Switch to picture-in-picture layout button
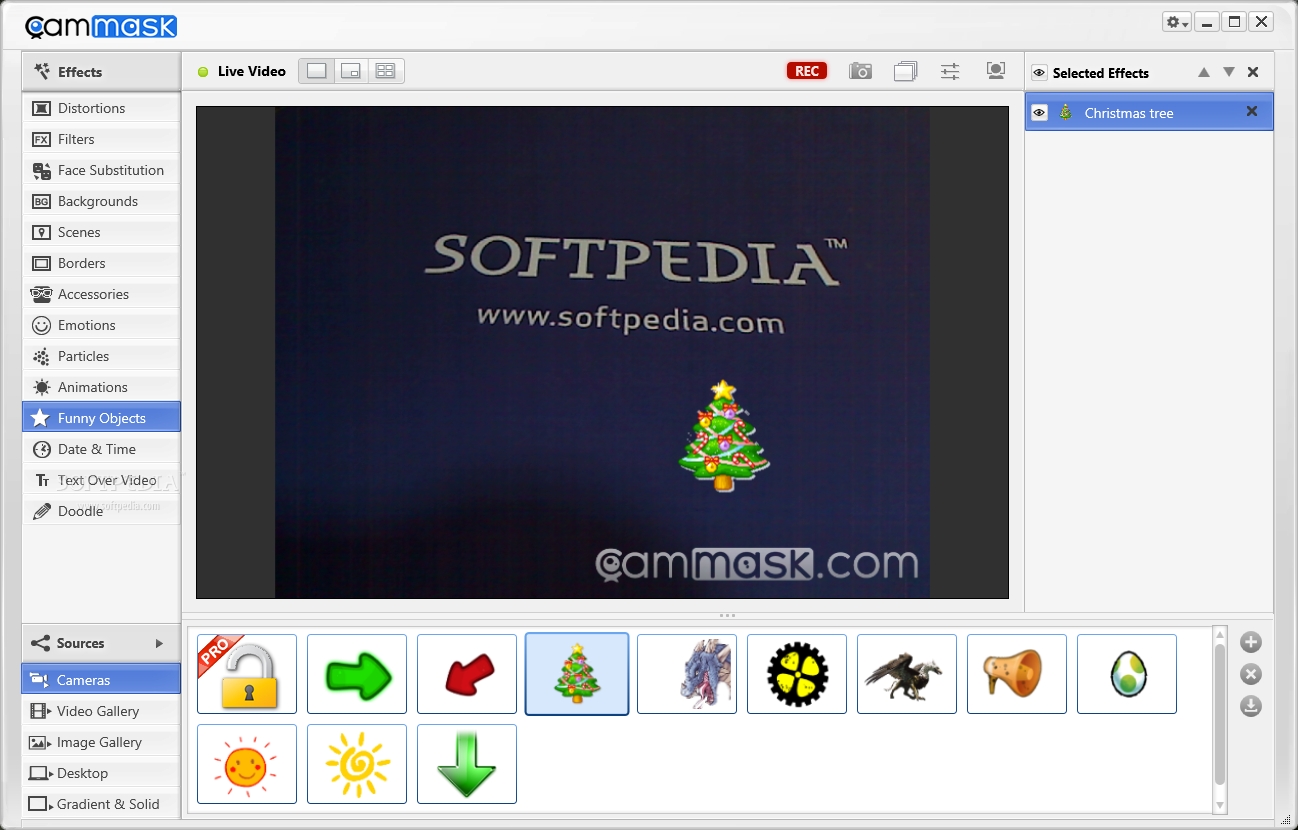This screenshot has height=830, width=1298. [350, 71]
